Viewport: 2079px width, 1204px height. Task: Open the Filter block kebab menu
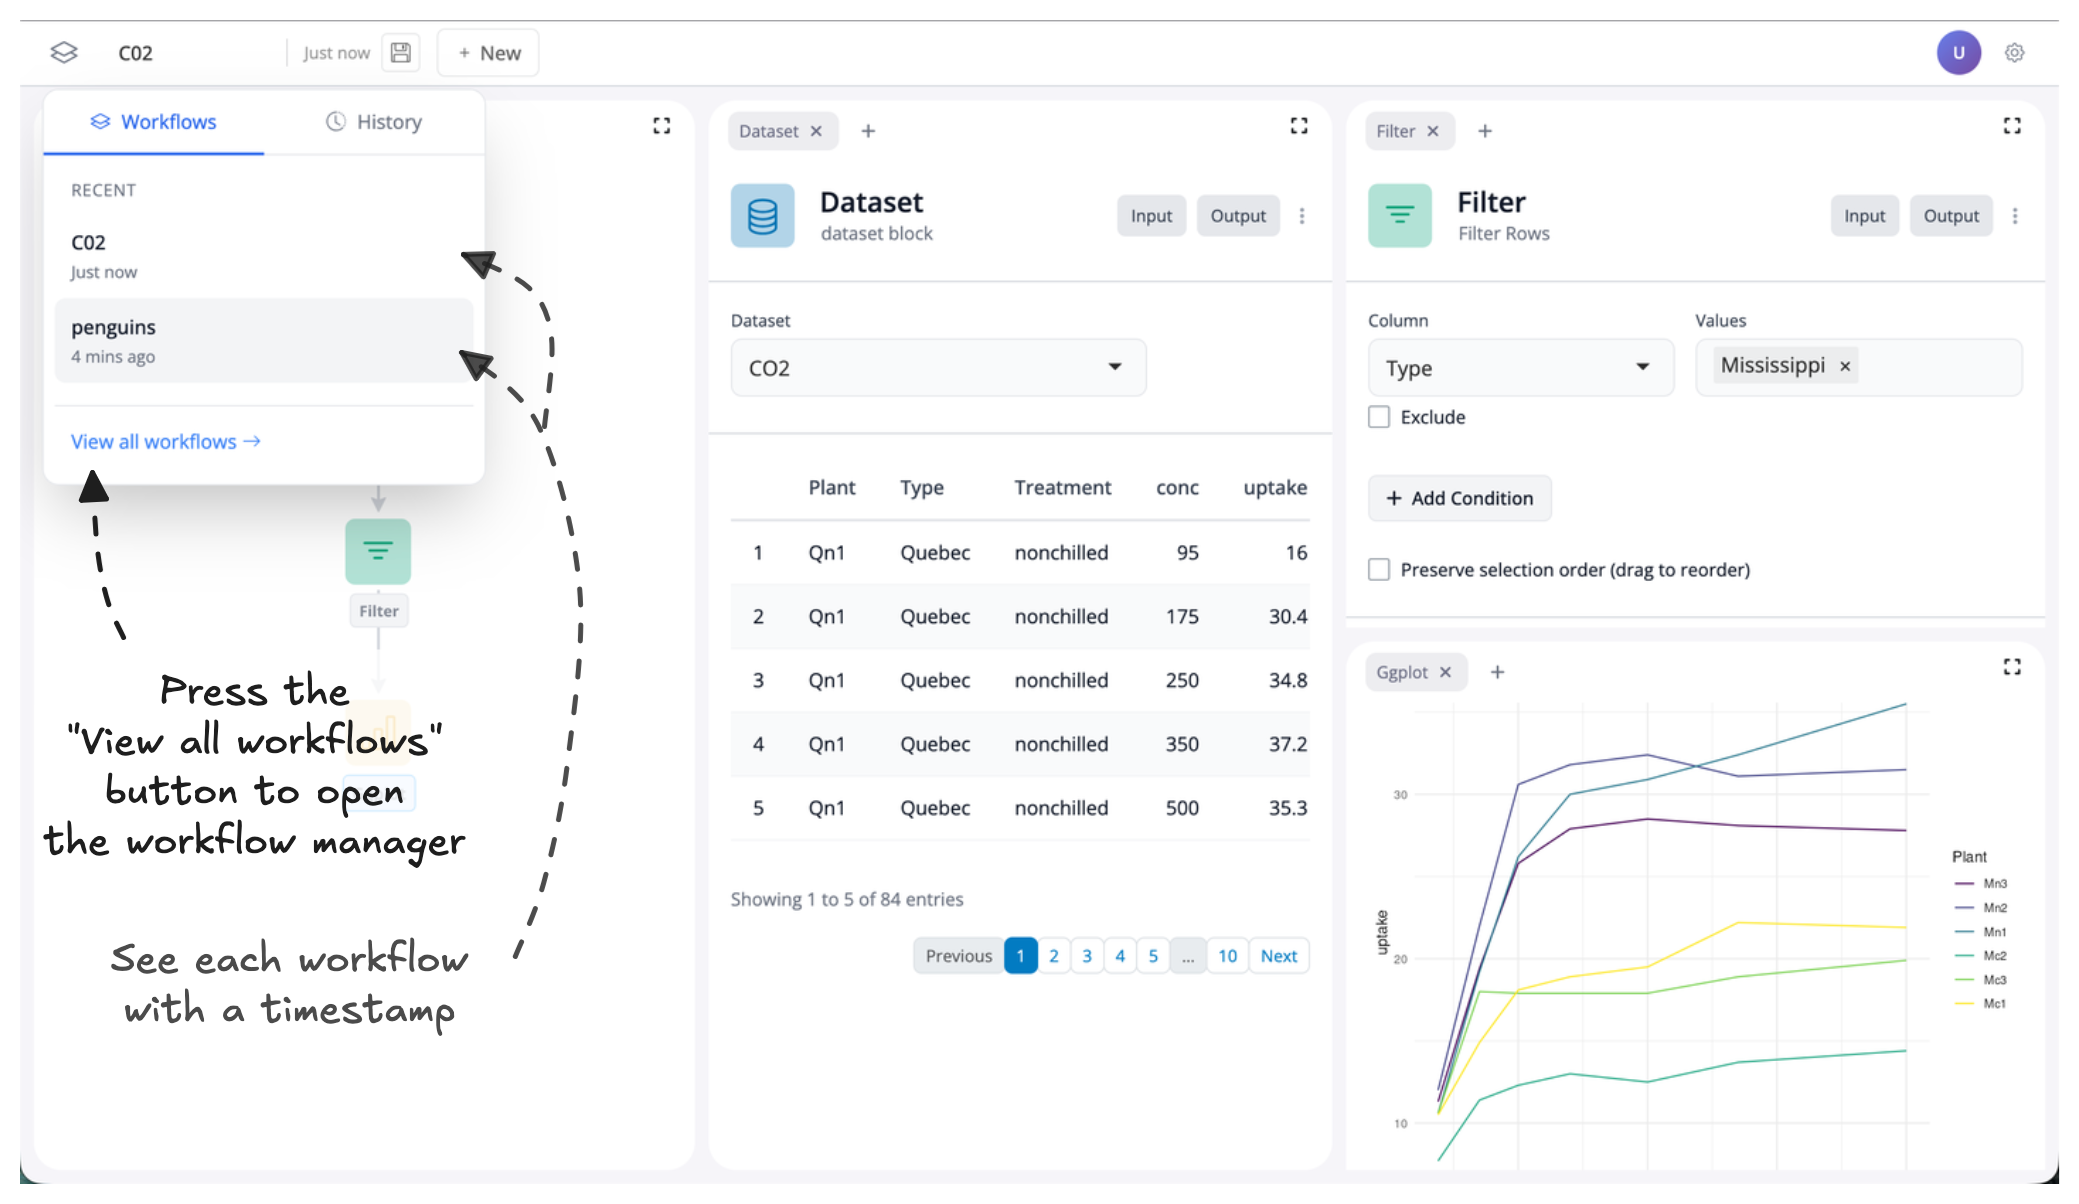tap(2015, 216)
